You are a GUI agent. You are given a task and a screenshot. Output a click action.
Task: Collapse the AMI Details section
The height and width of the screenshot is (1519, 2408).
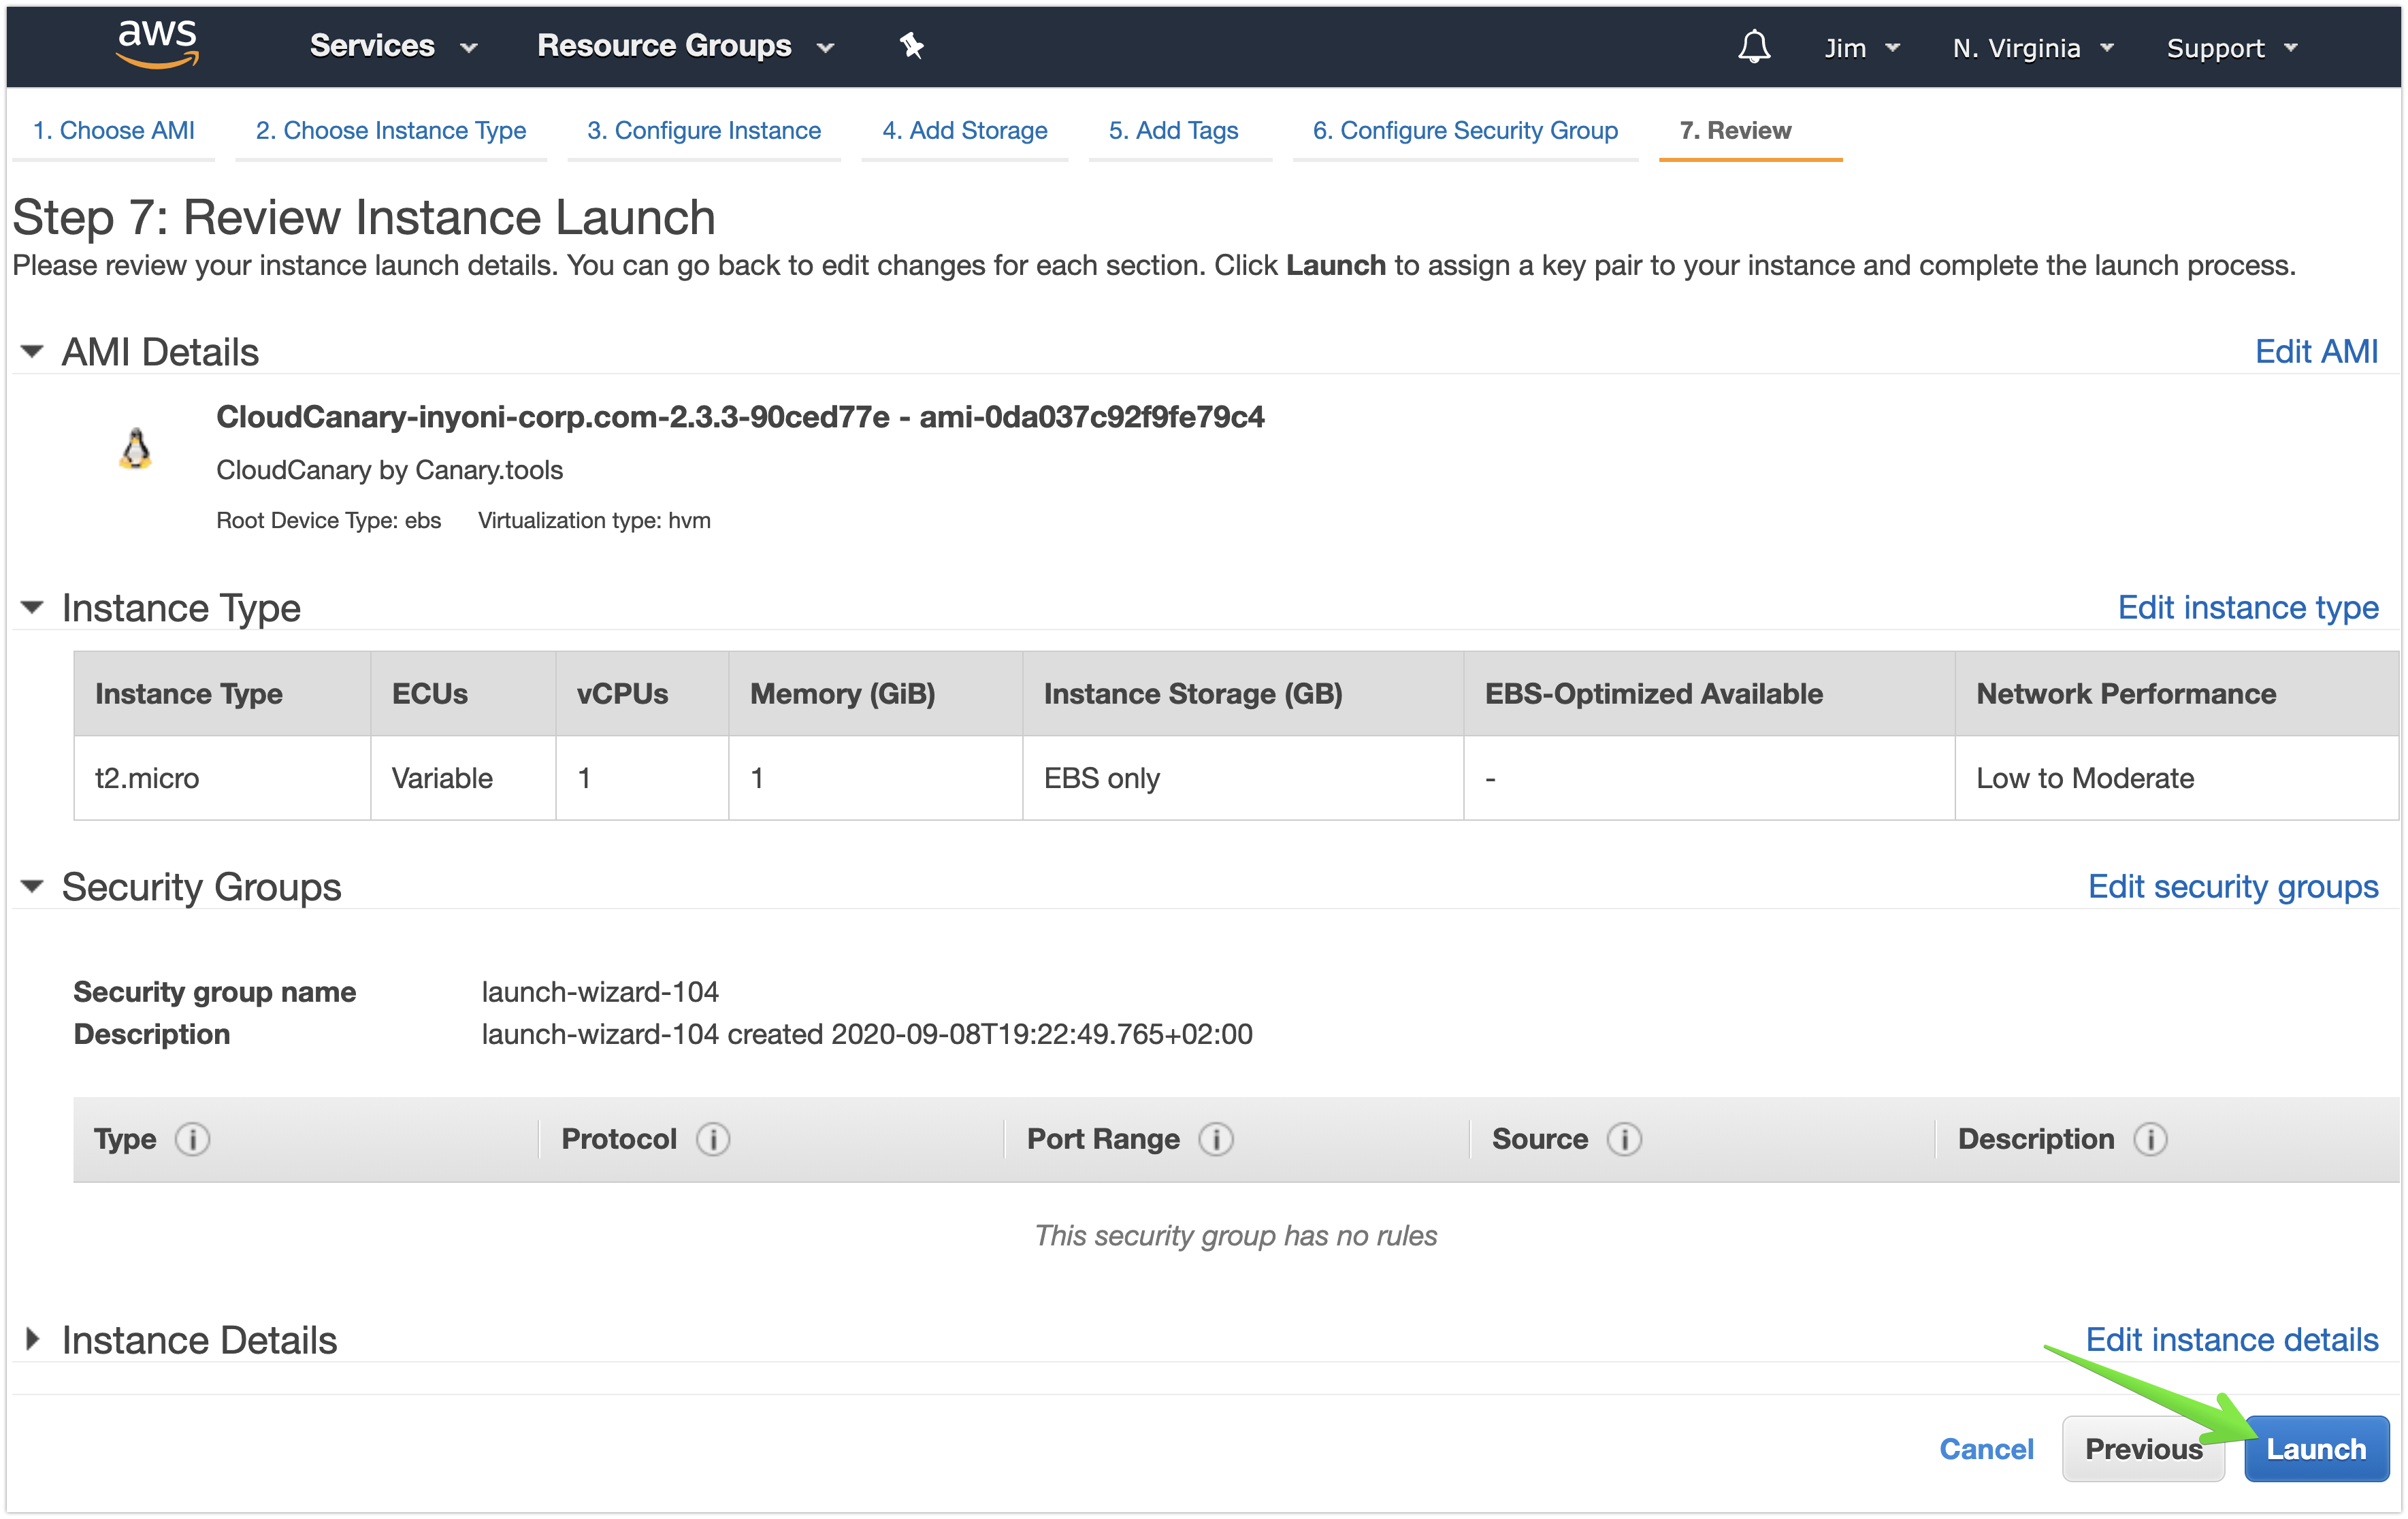(x=32, y=352)
